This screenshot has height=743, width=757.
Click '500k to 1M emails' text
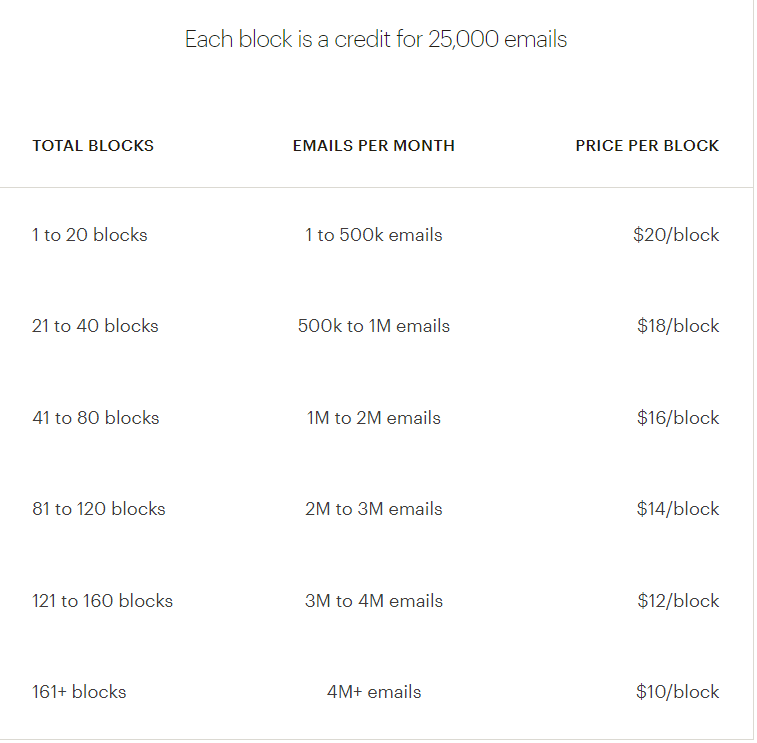coord(374,326)
